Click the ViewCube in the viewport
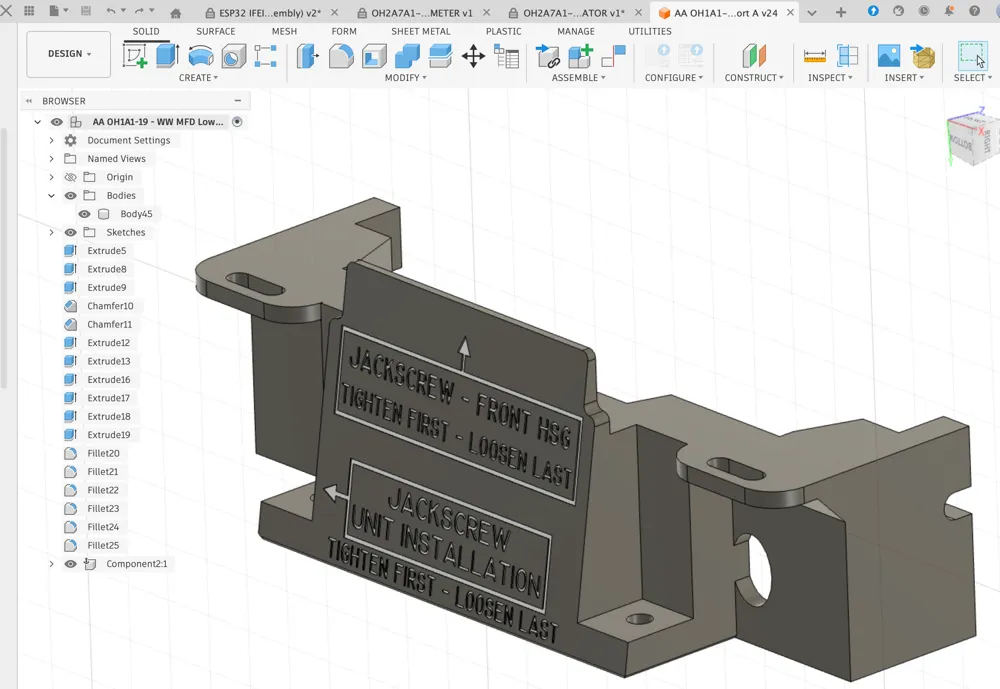Screen dimensions: 1000x689 (972, 137)
